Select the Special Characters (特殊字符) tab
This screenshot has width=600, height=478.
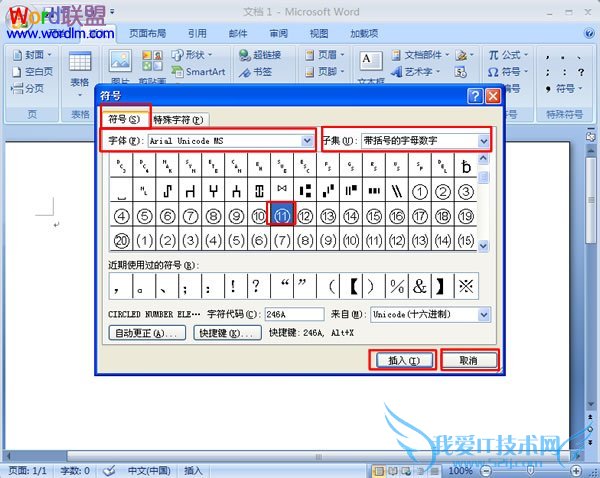[179, 120]
